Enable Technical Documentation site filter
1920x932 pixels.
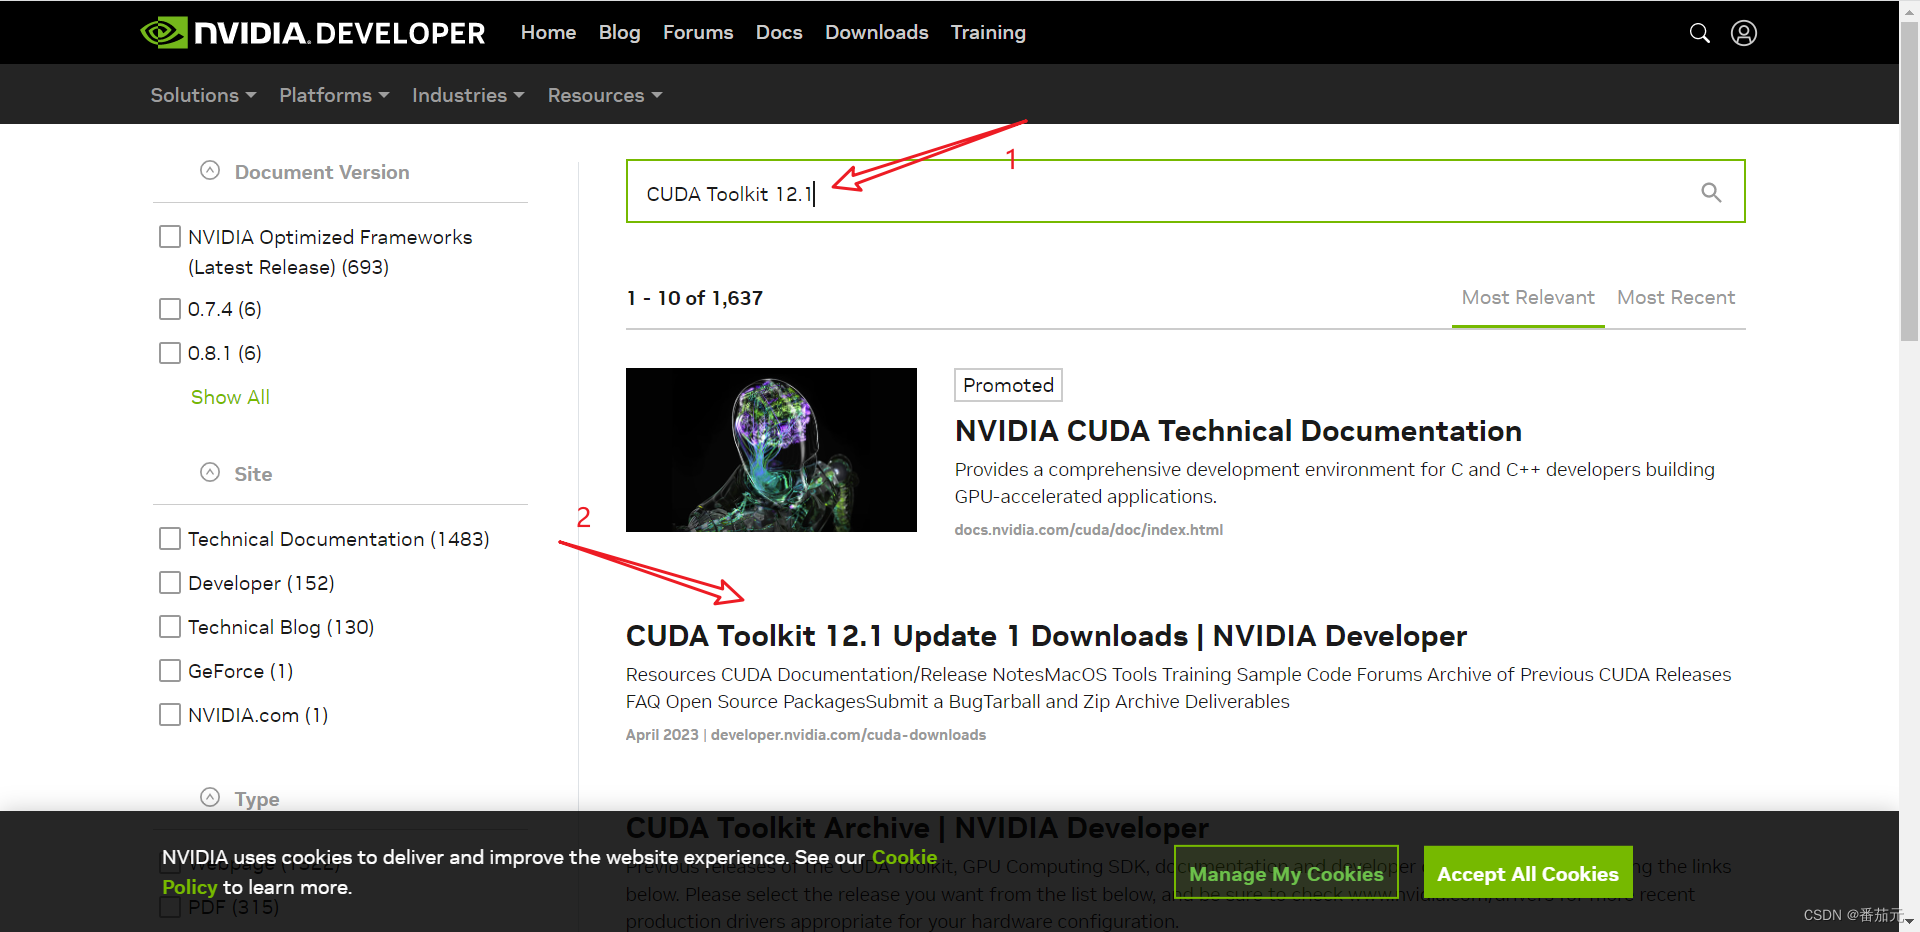[x=170, y=539]
